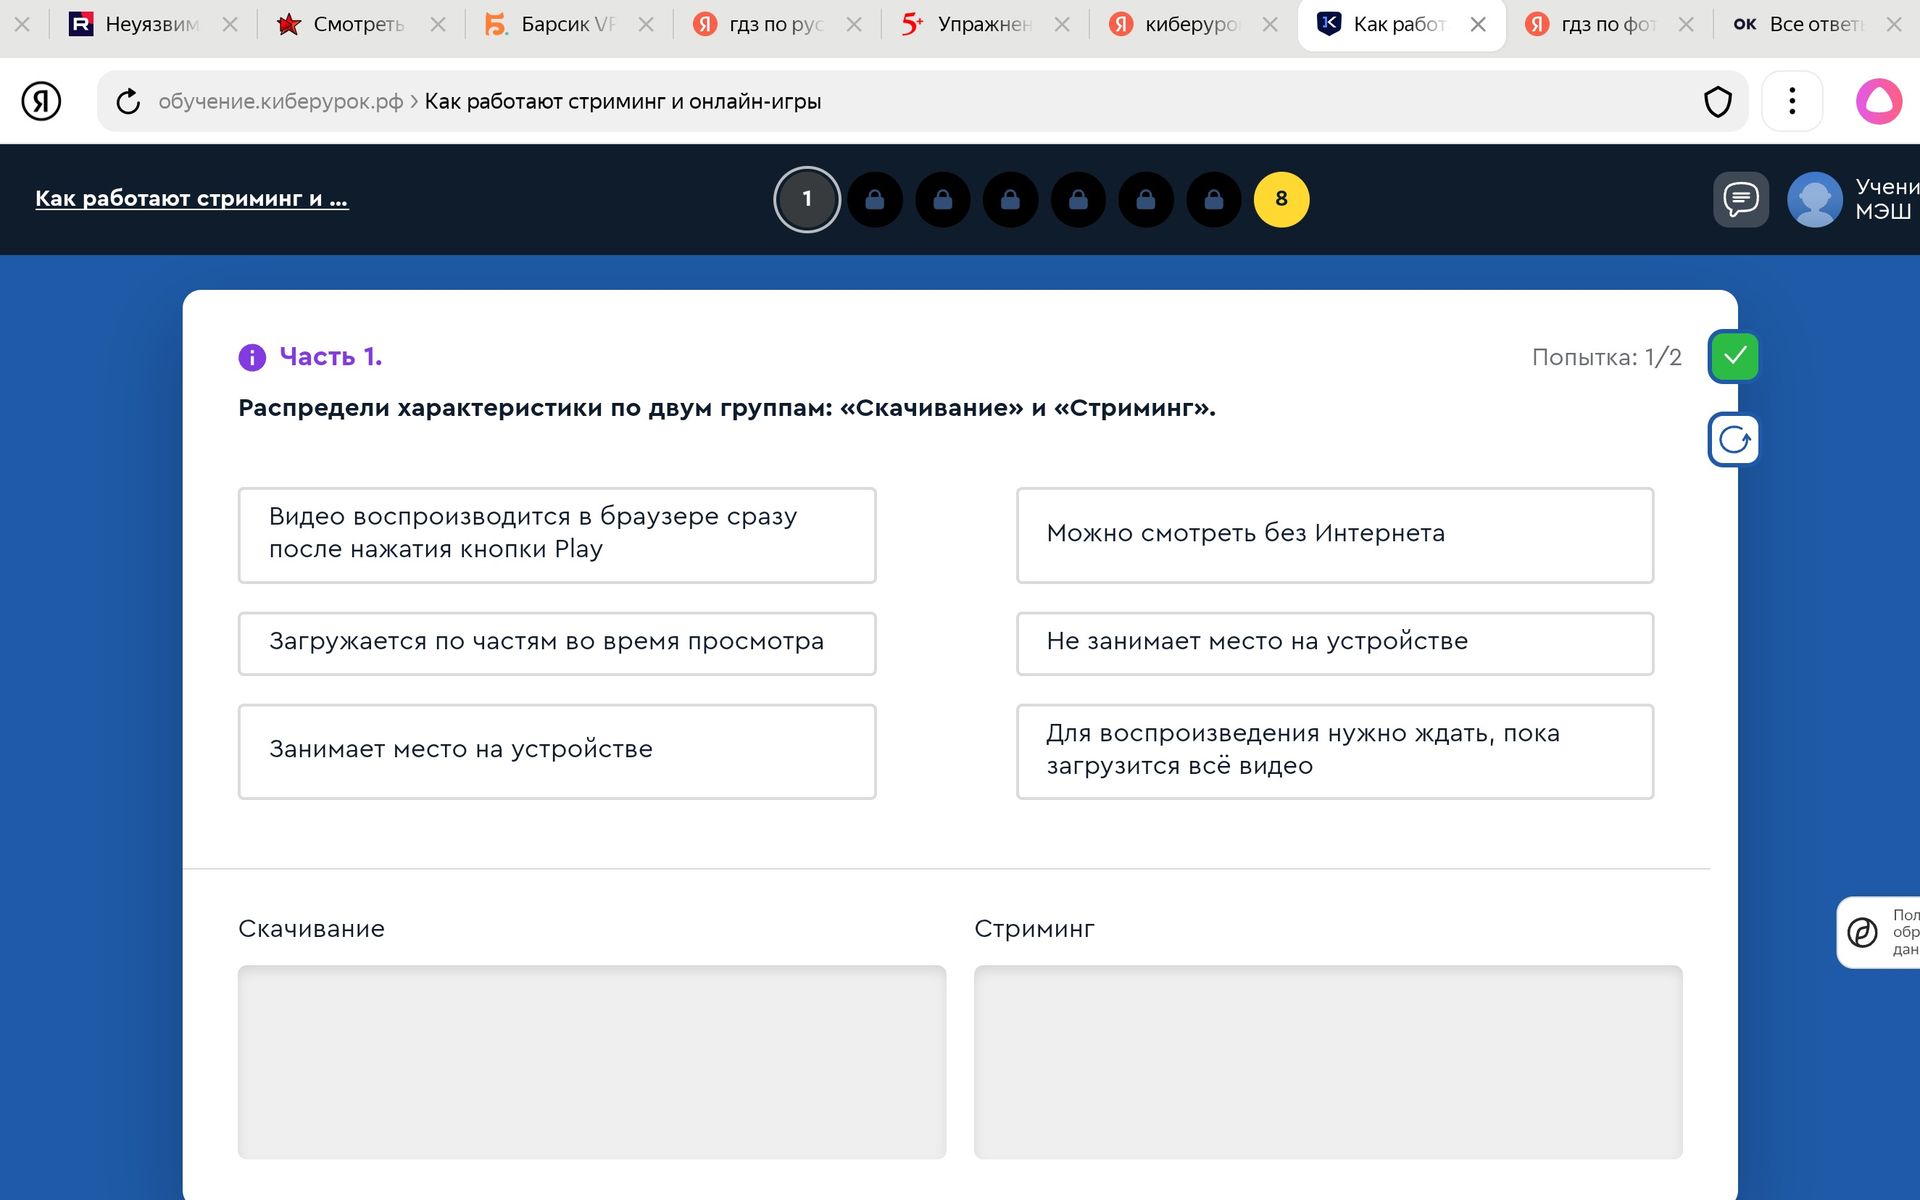Select card Видео воспроизводится в браузере сразу
Screen dimensions: 1920x1200
coord(557,535)
